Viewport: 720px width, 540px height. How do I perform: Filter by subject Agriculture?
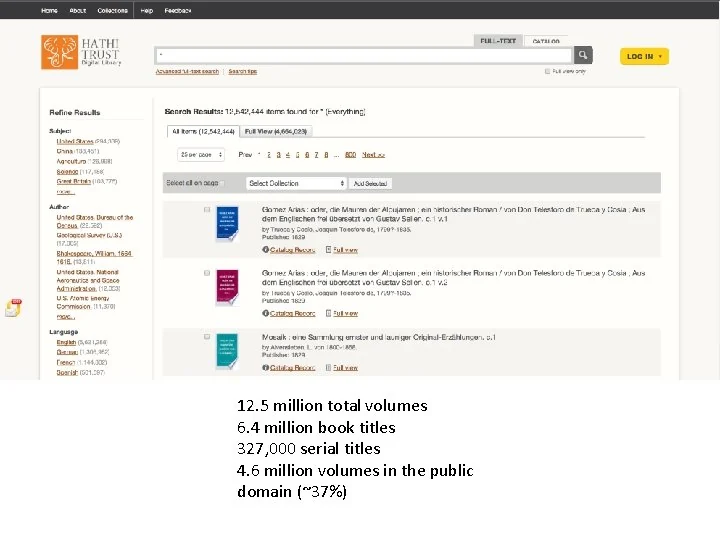pyautogui.click(x=71, y=161)
